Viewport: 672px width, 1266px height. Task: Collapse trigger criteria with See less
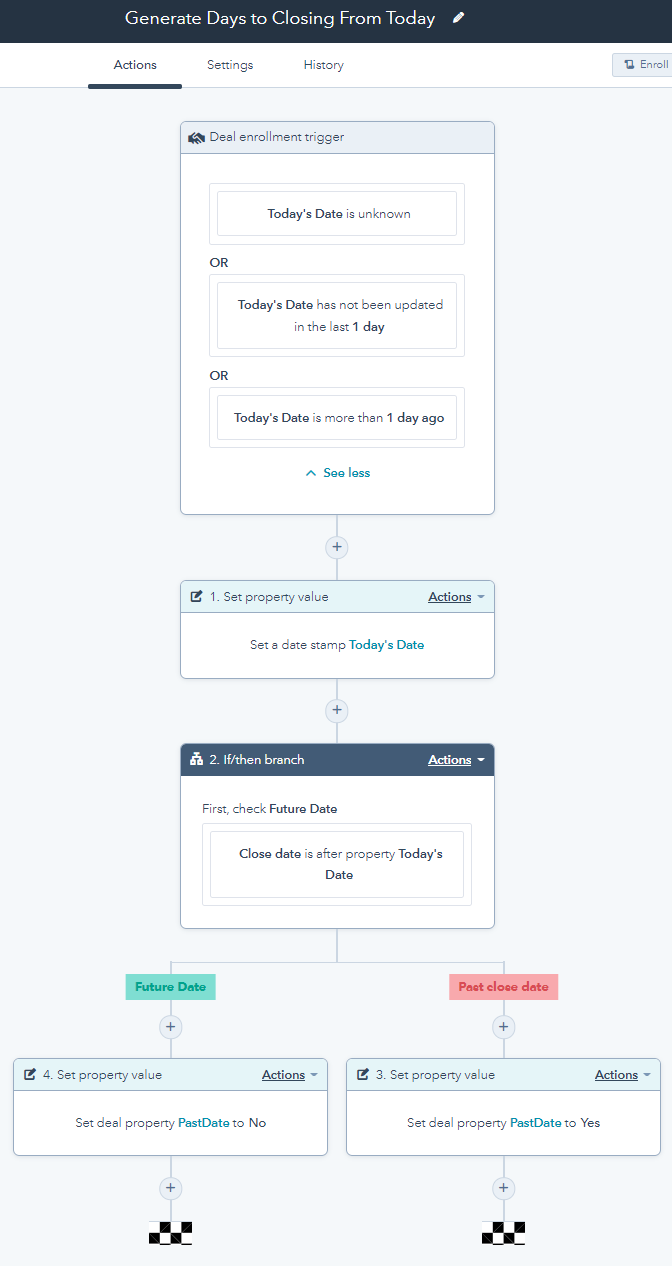coord(336,472)
